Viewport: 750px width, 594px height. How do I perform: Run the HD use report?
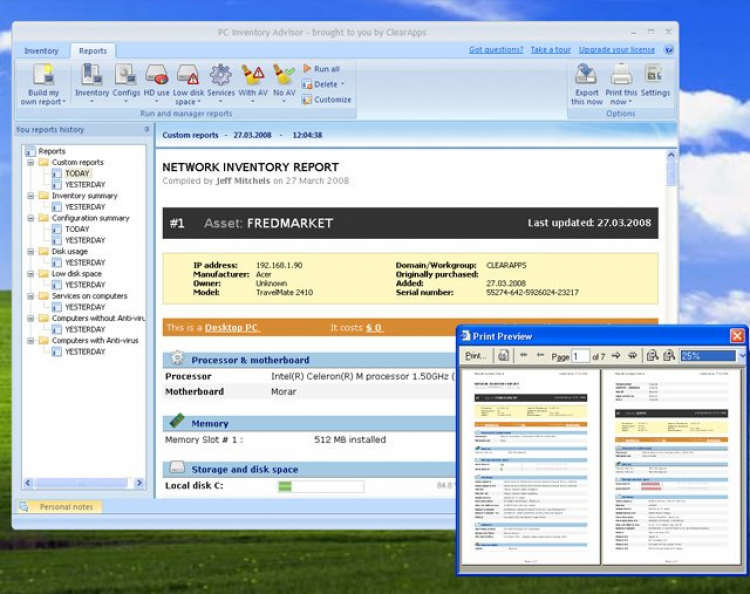[x=156, y=82]
